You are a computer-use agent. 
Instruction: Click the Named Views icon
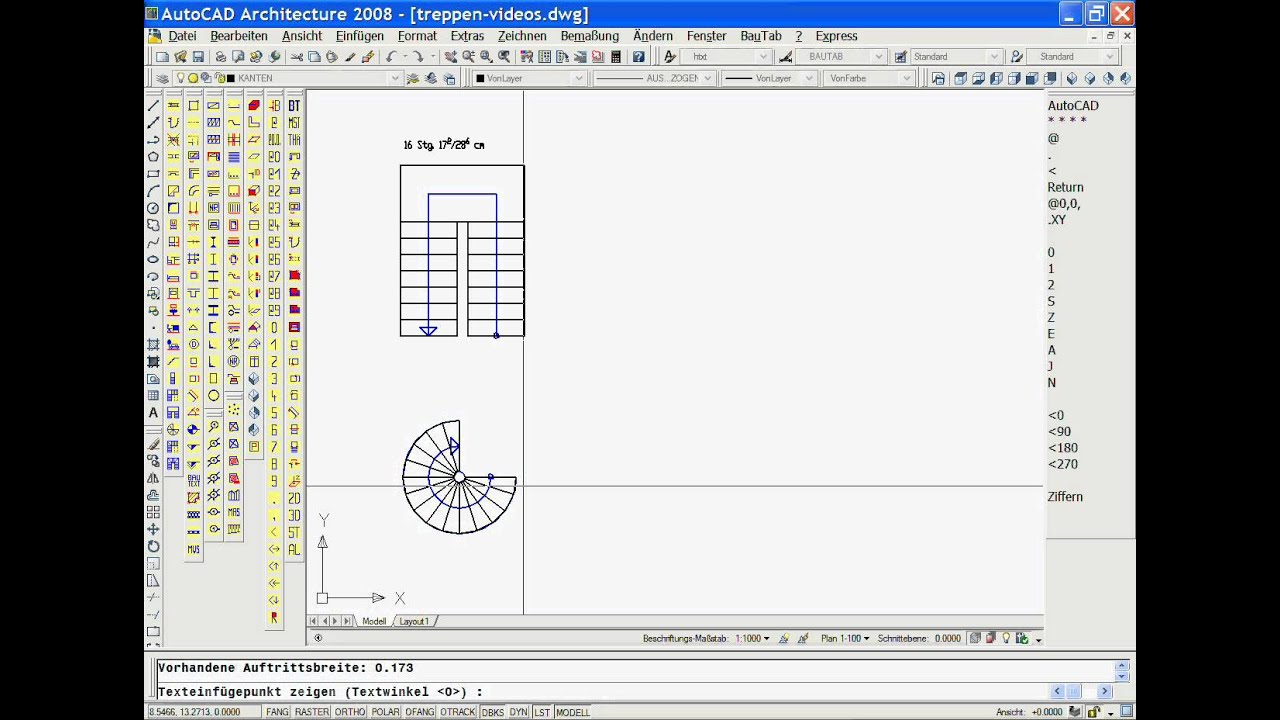[938, 78]
